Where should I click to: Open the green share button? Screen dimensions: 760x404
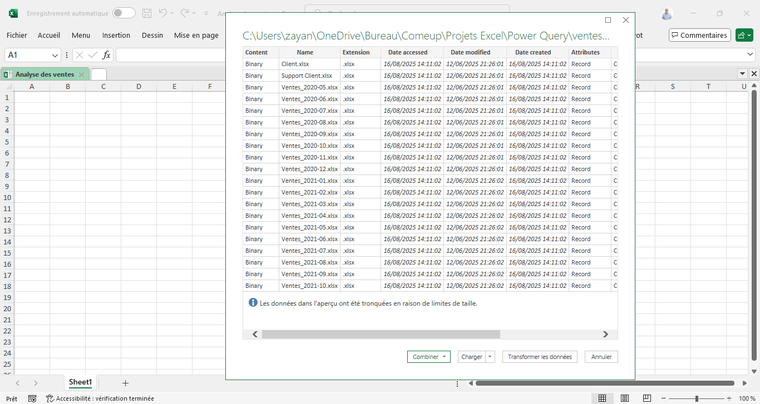point(744,35)
